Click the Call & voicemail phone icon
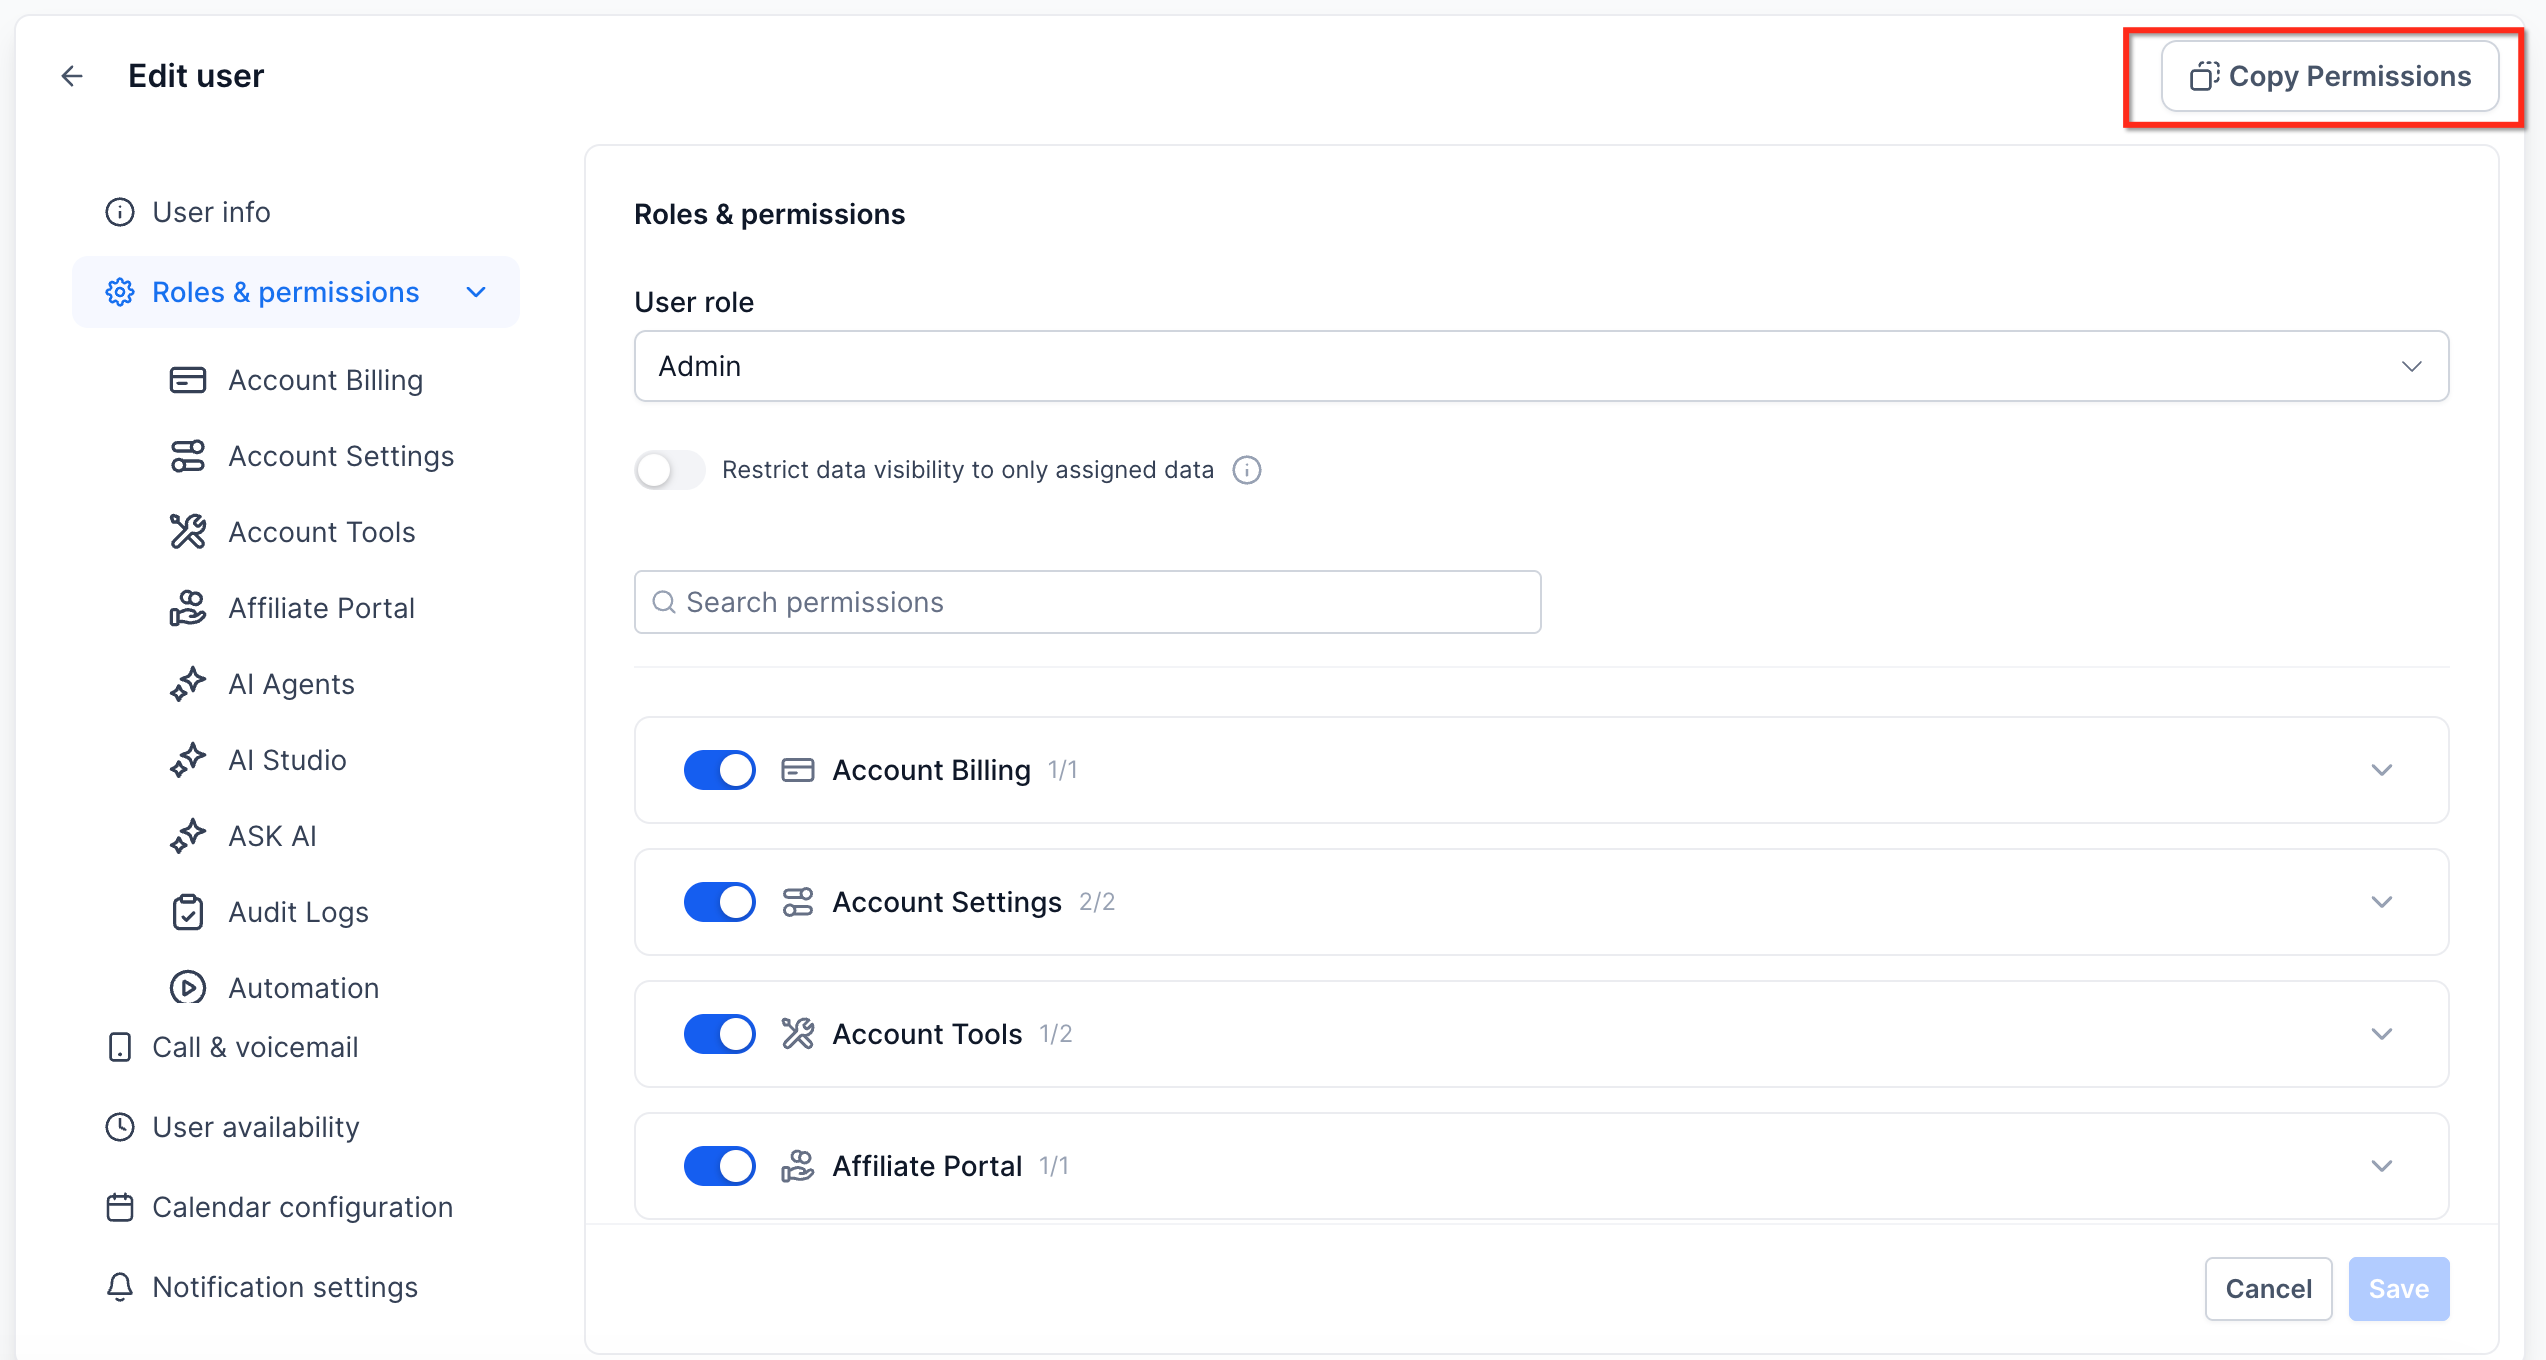The image size is (2546, 1360). point(120,1047)
